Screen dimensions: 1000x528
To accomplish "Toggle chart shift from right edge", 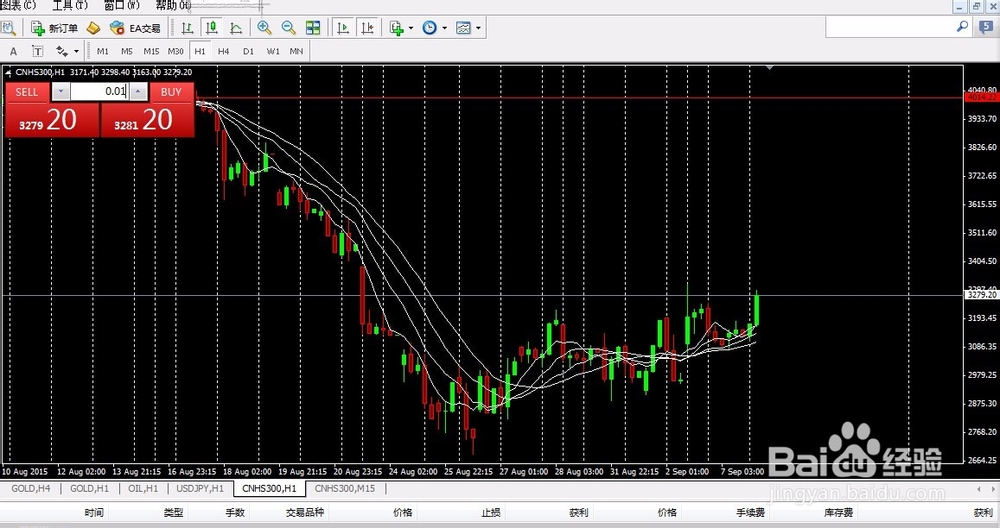I will tap(367, 28).
